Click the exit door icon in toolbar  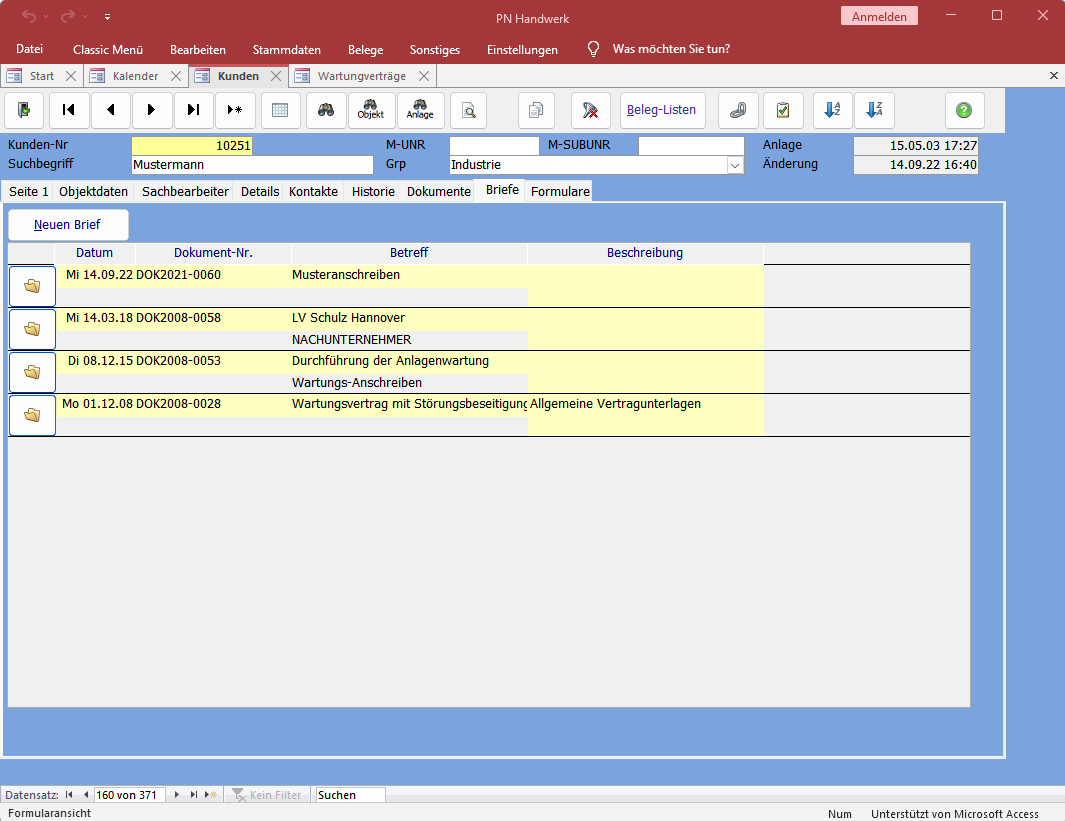(x=24, y=110)
